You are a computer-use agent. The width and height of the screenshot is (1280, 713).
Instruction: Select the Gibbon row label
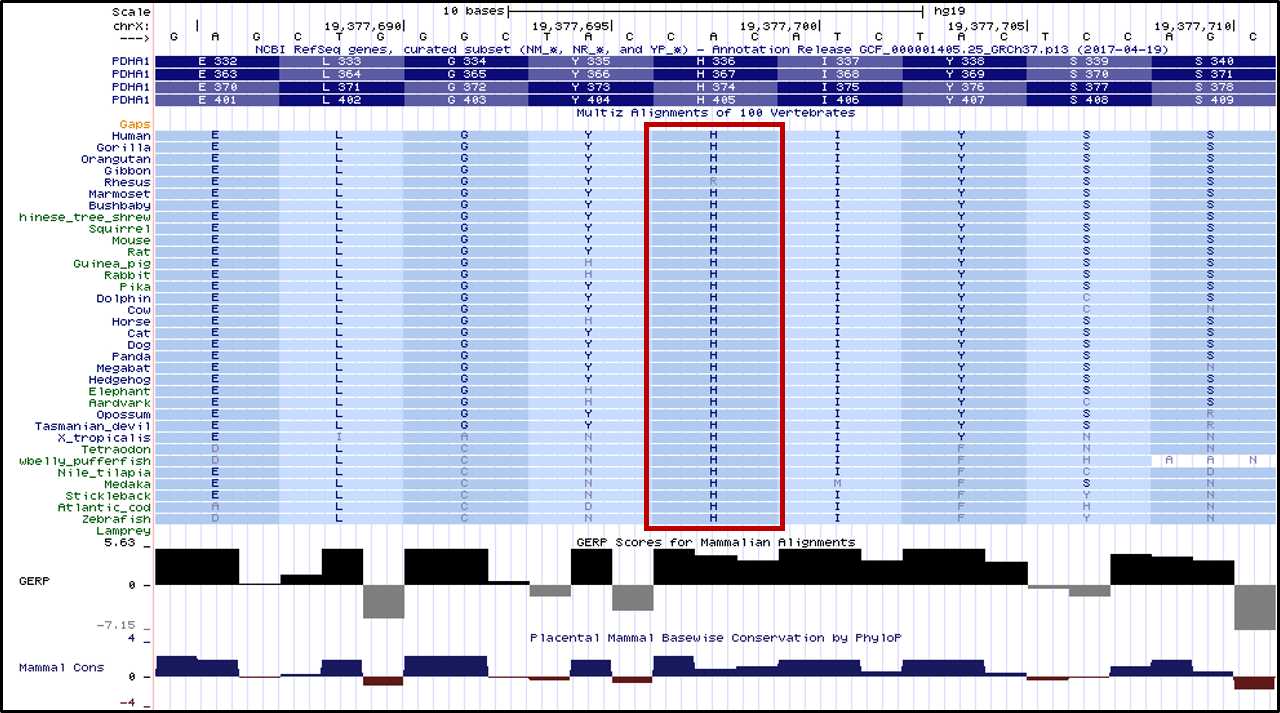pyautogui.click(x=127, y=171)
